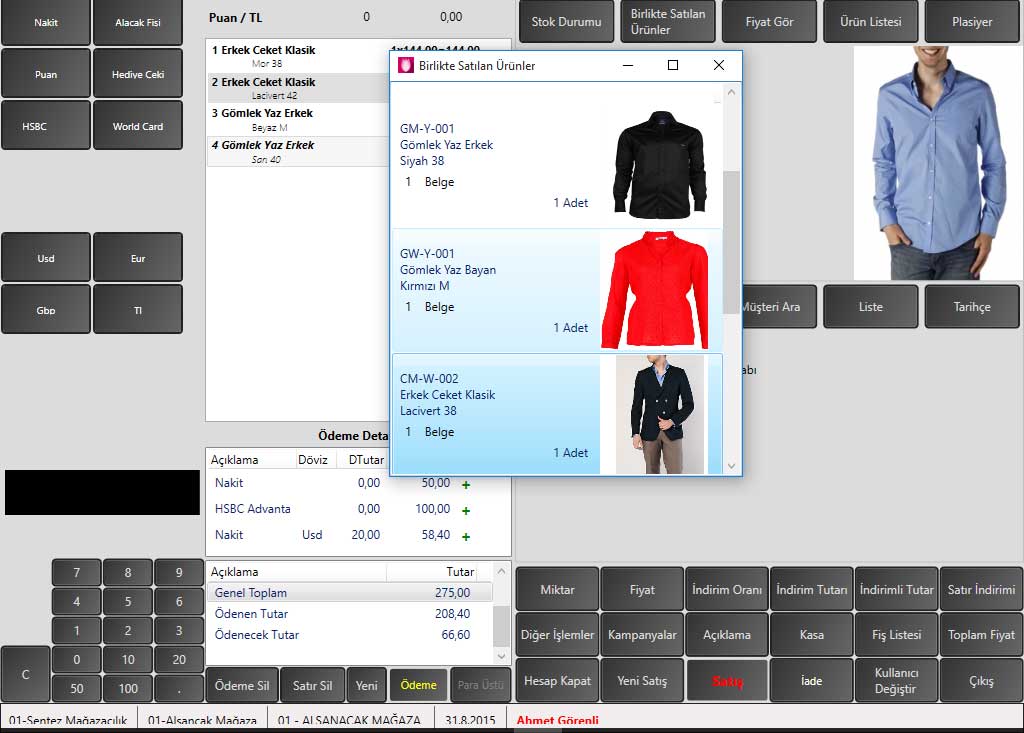This screenshot has height=733, width=1024.
Task: Open Fiyat Gör
Action: [769, 22]
